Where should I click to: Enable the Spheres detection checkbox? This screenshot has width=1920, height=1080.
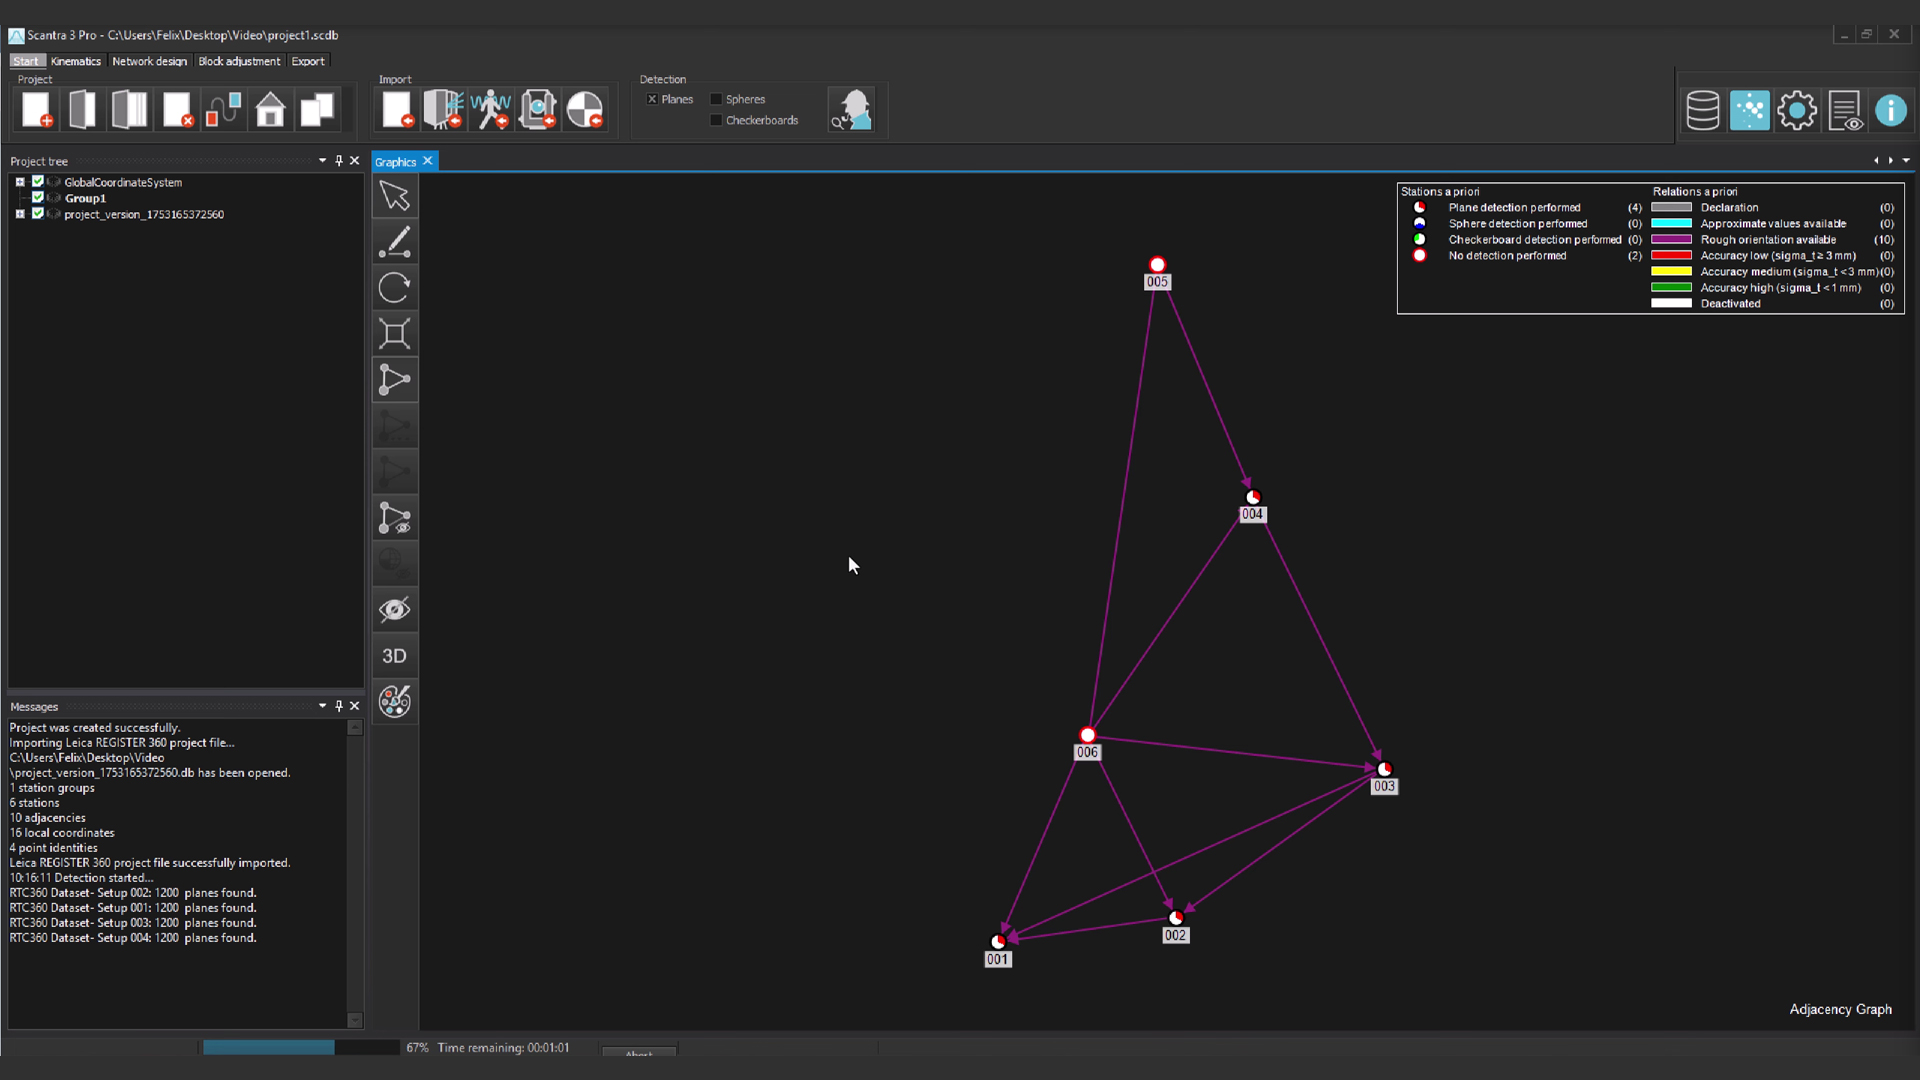click(716, 99)
